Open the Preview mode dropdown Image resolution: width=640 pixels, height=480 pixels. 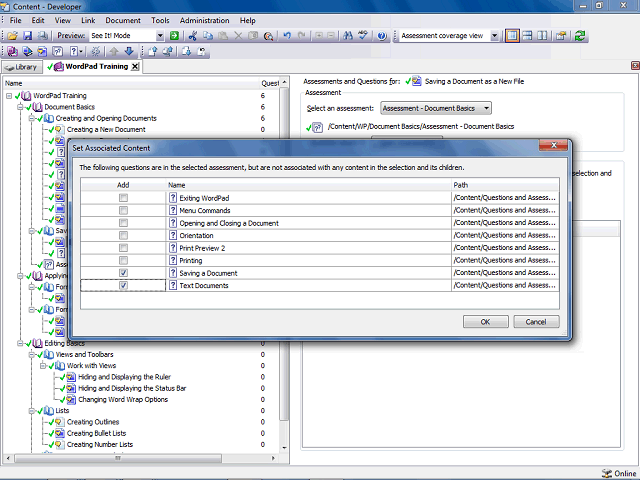(160, 36)
